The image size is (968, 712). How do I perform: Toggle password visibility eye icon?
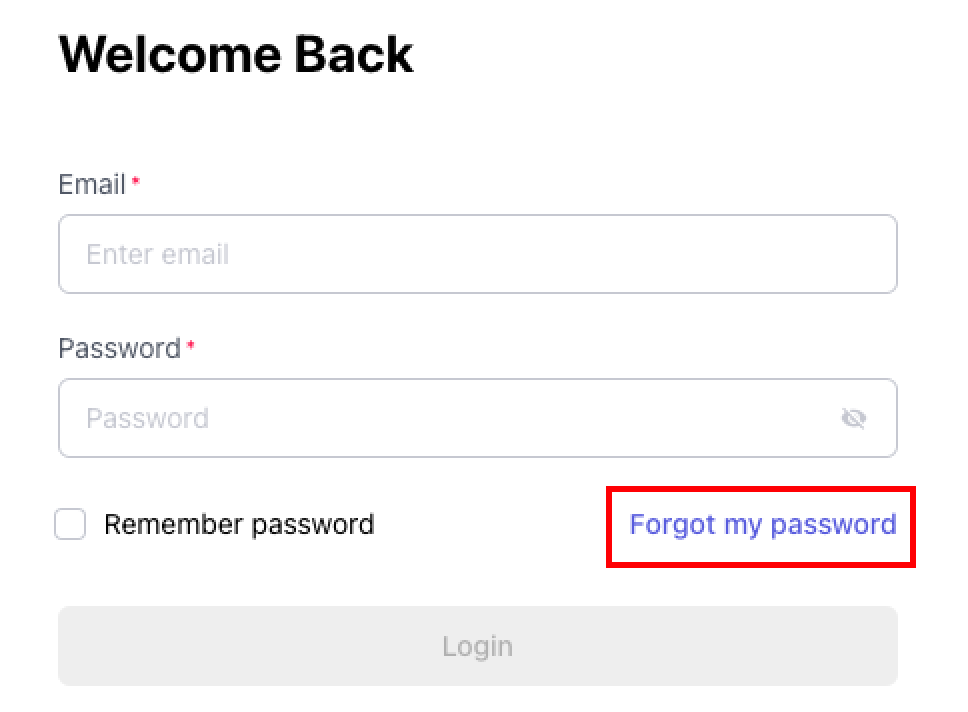(853, 418)
